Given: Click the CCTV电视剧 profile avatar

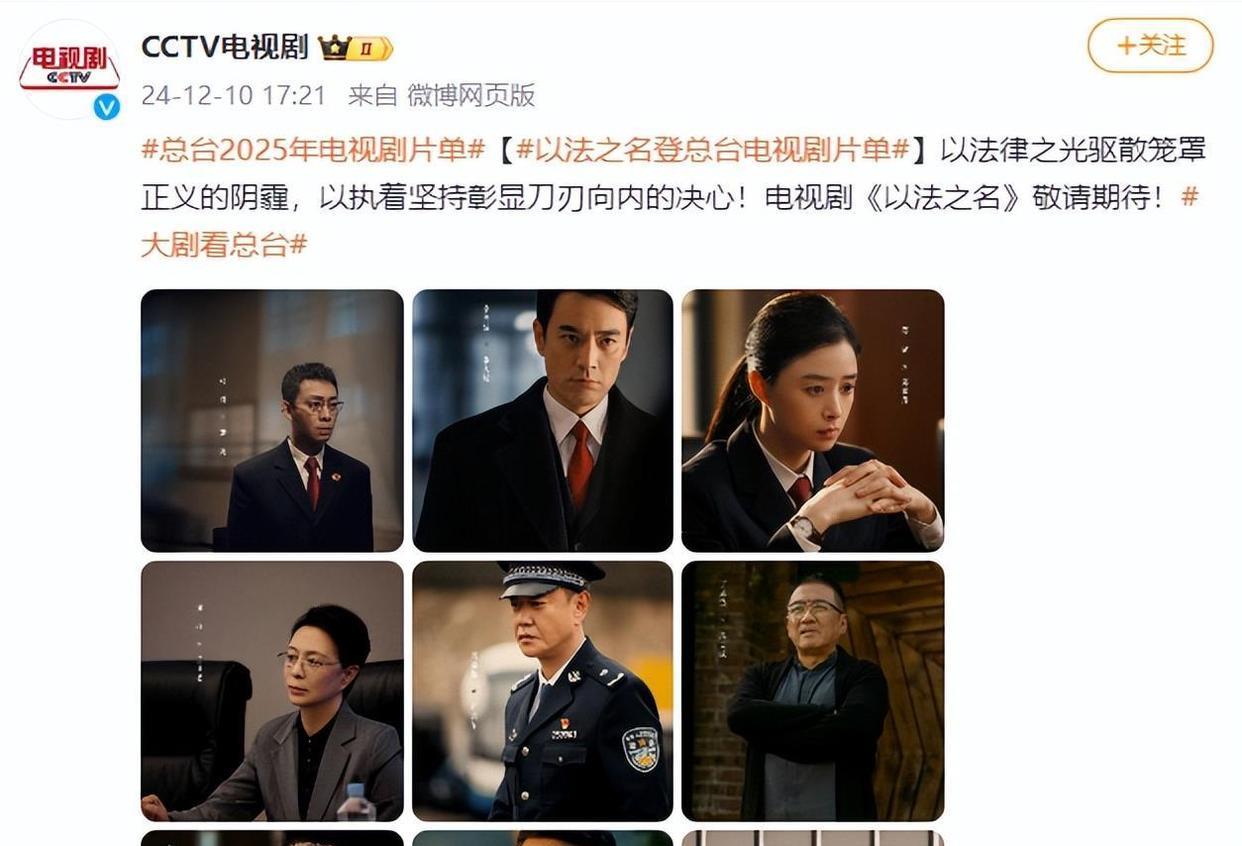Looking at the screenshot, I should point(70,69).
